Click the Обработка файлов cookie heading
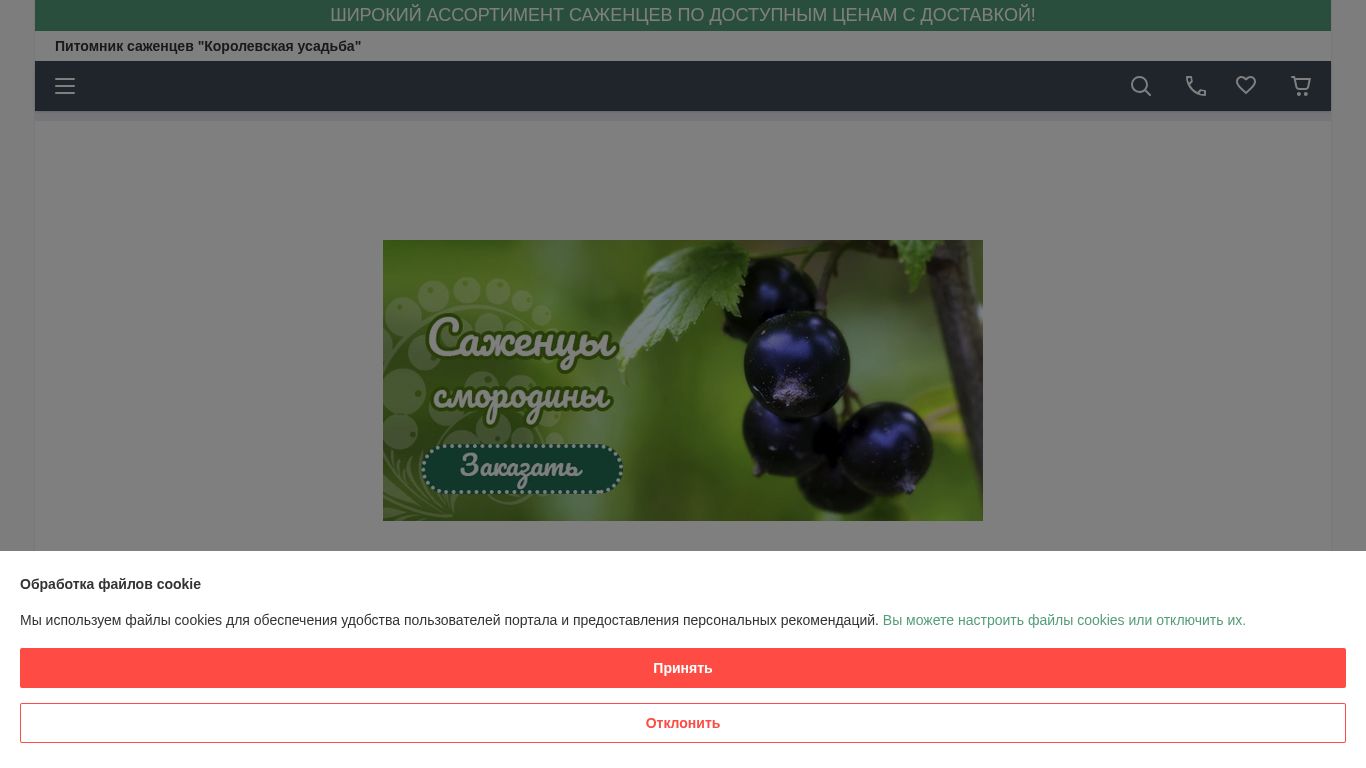This screenshot has height=768, width=1366. pyautogui.click(x=110, y=584)
